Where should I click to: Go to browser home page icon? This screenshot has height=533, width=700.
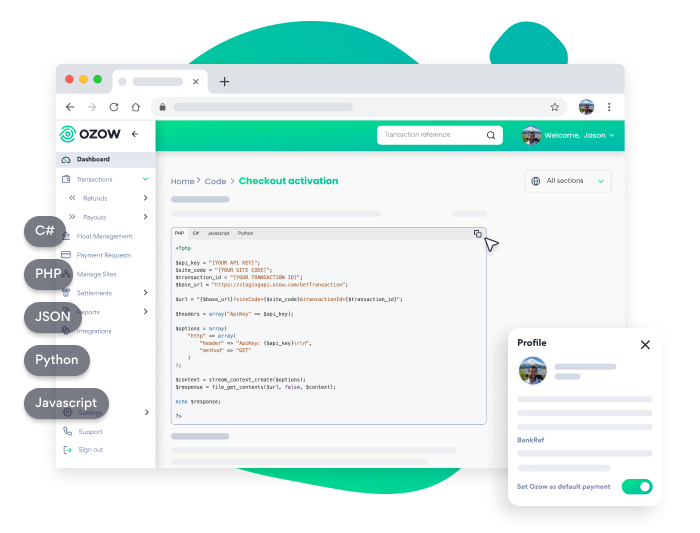(136, 107)
